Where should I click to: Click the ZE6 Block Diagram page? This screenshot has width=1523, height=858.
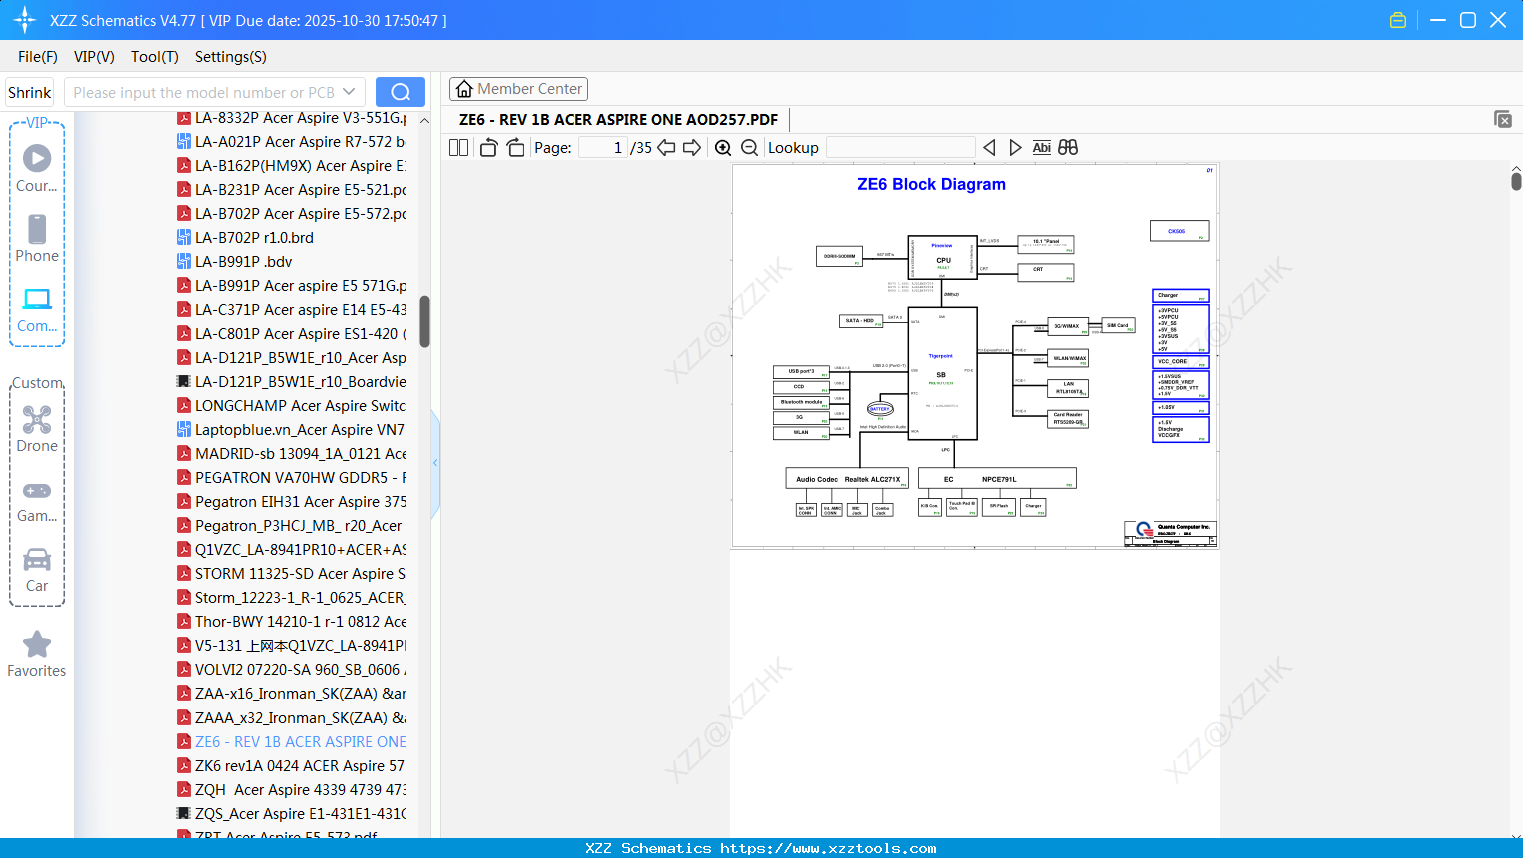coord(975,356)
